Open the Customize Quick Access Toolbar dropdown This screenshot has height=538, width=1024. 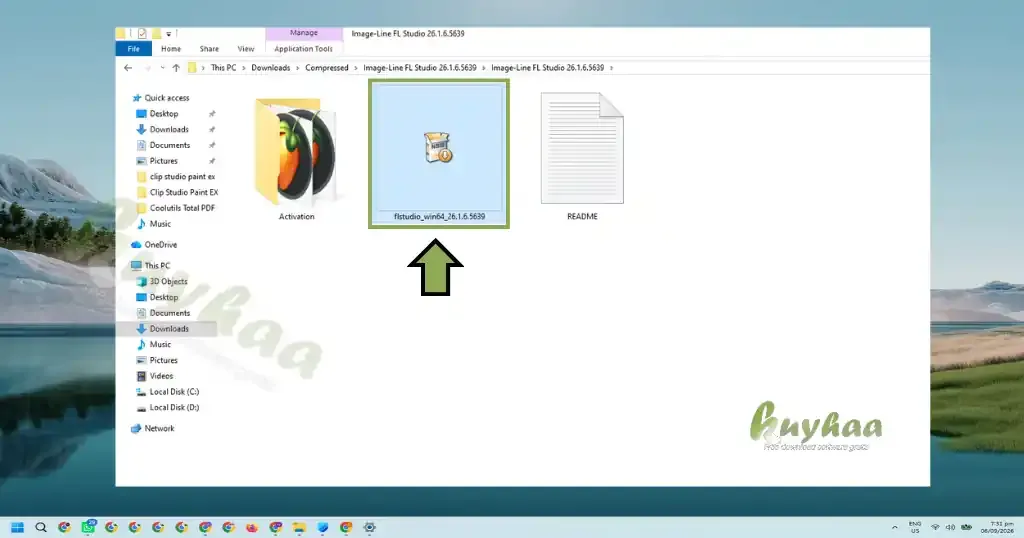coord(168,33)
